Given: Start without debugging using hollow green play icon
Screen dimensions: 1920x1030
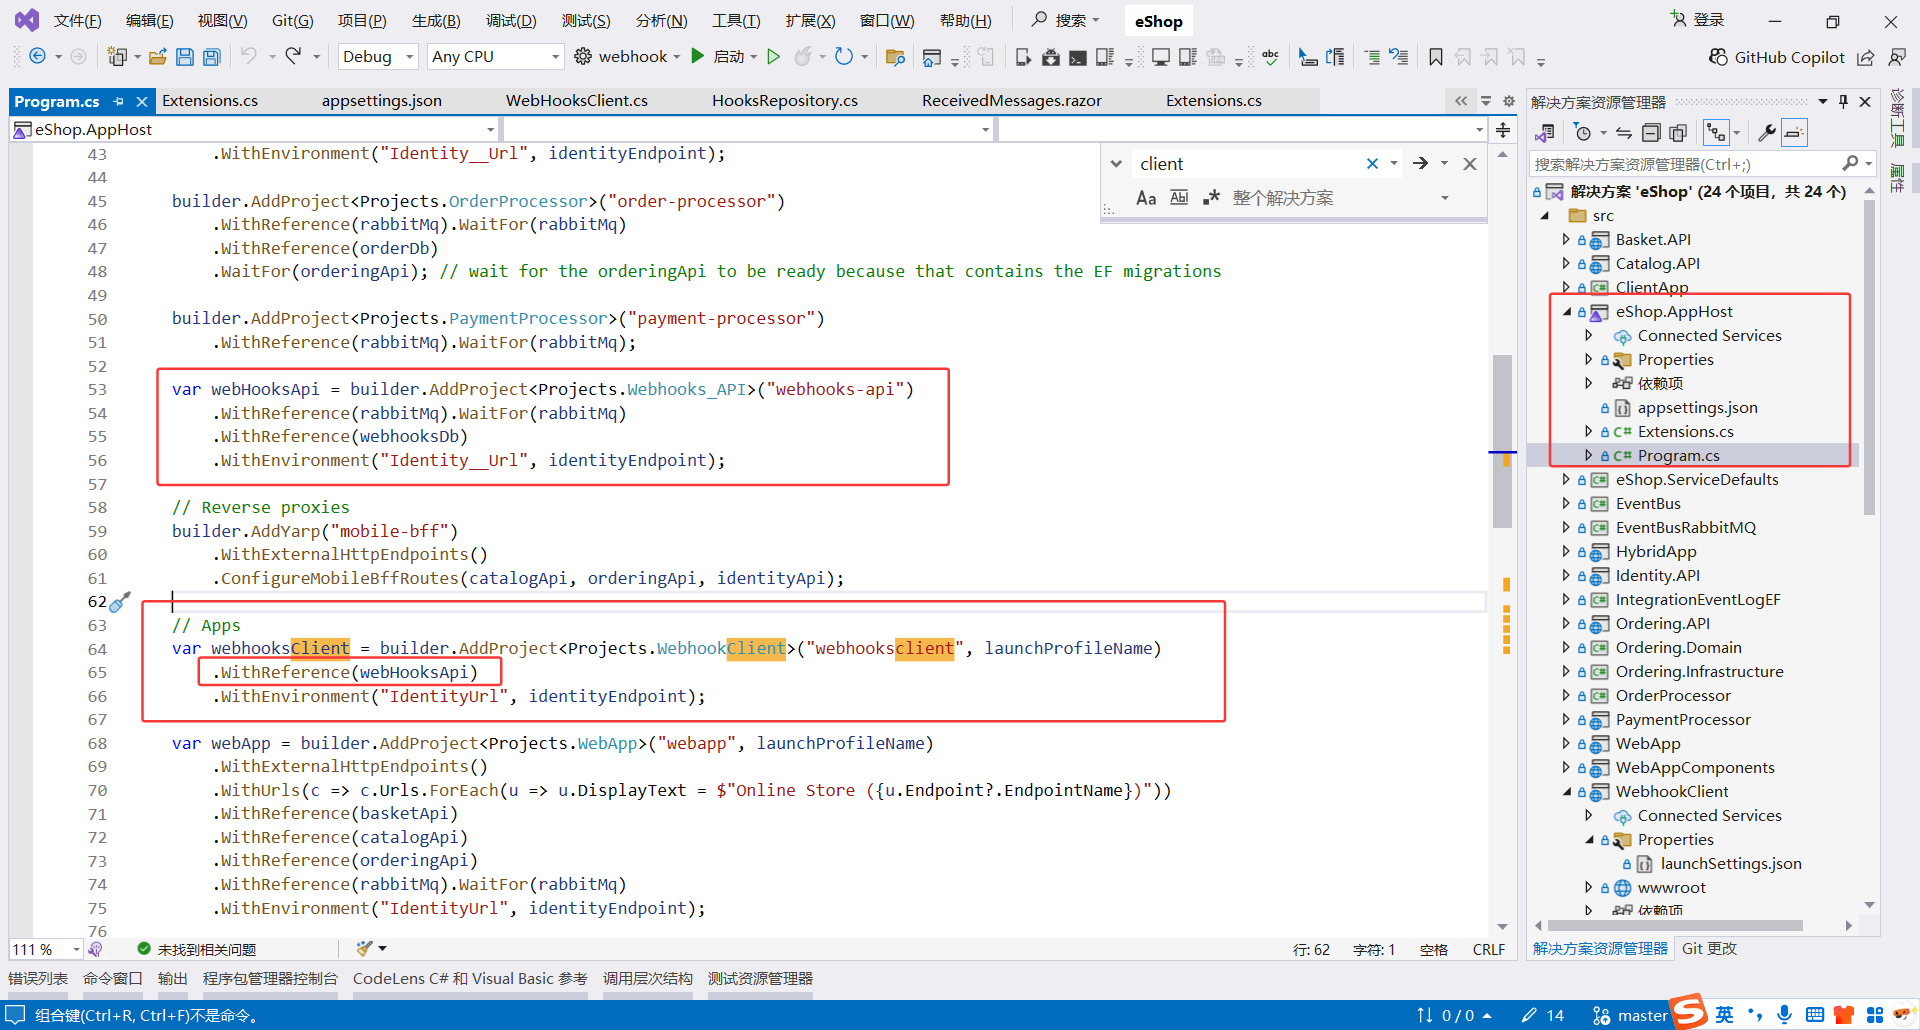Looking at the screenshot, I should (773, 57).
